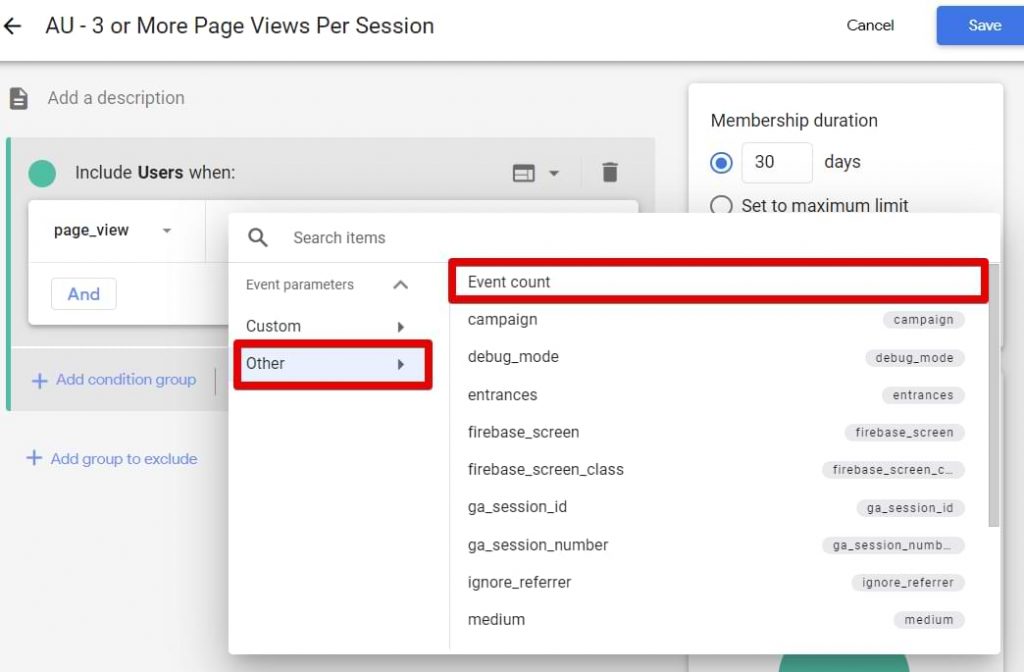1024x672 pixels.
Task: Click the back arrow to exit audience editor
Action: click(x=17, y=26)
